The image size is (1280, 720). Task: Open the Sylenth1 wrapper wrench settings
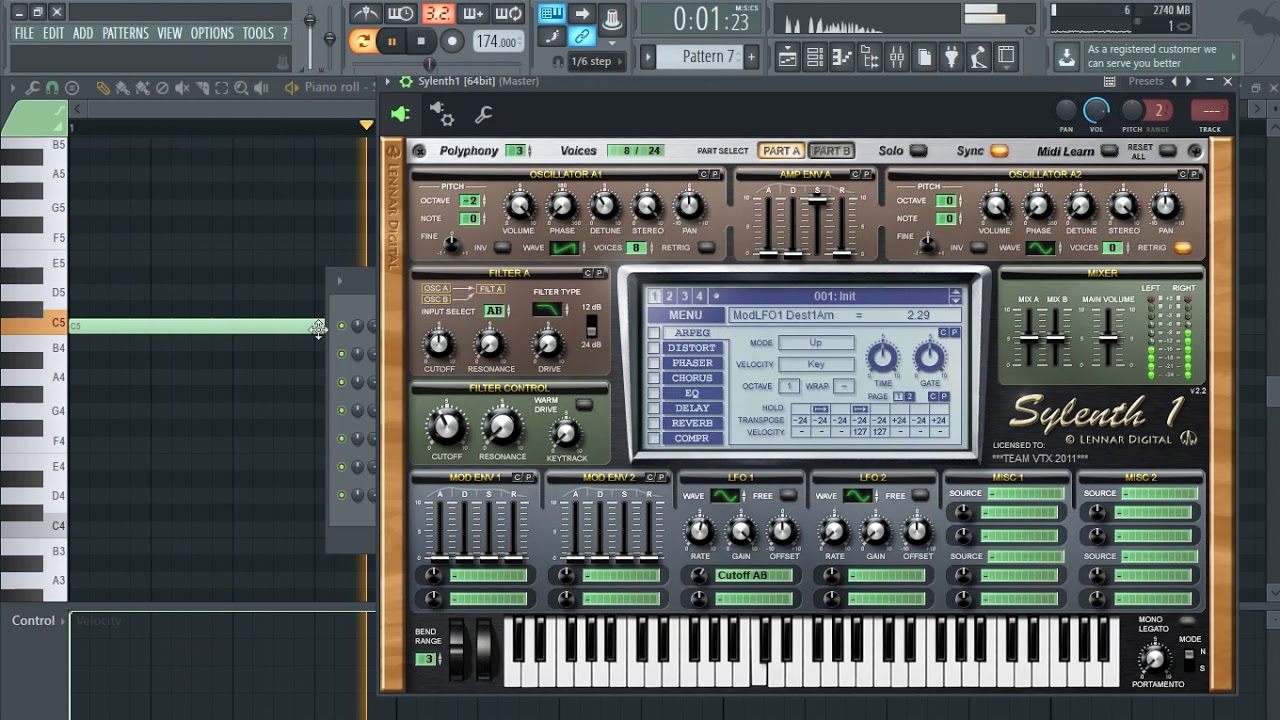click(483, 115)
